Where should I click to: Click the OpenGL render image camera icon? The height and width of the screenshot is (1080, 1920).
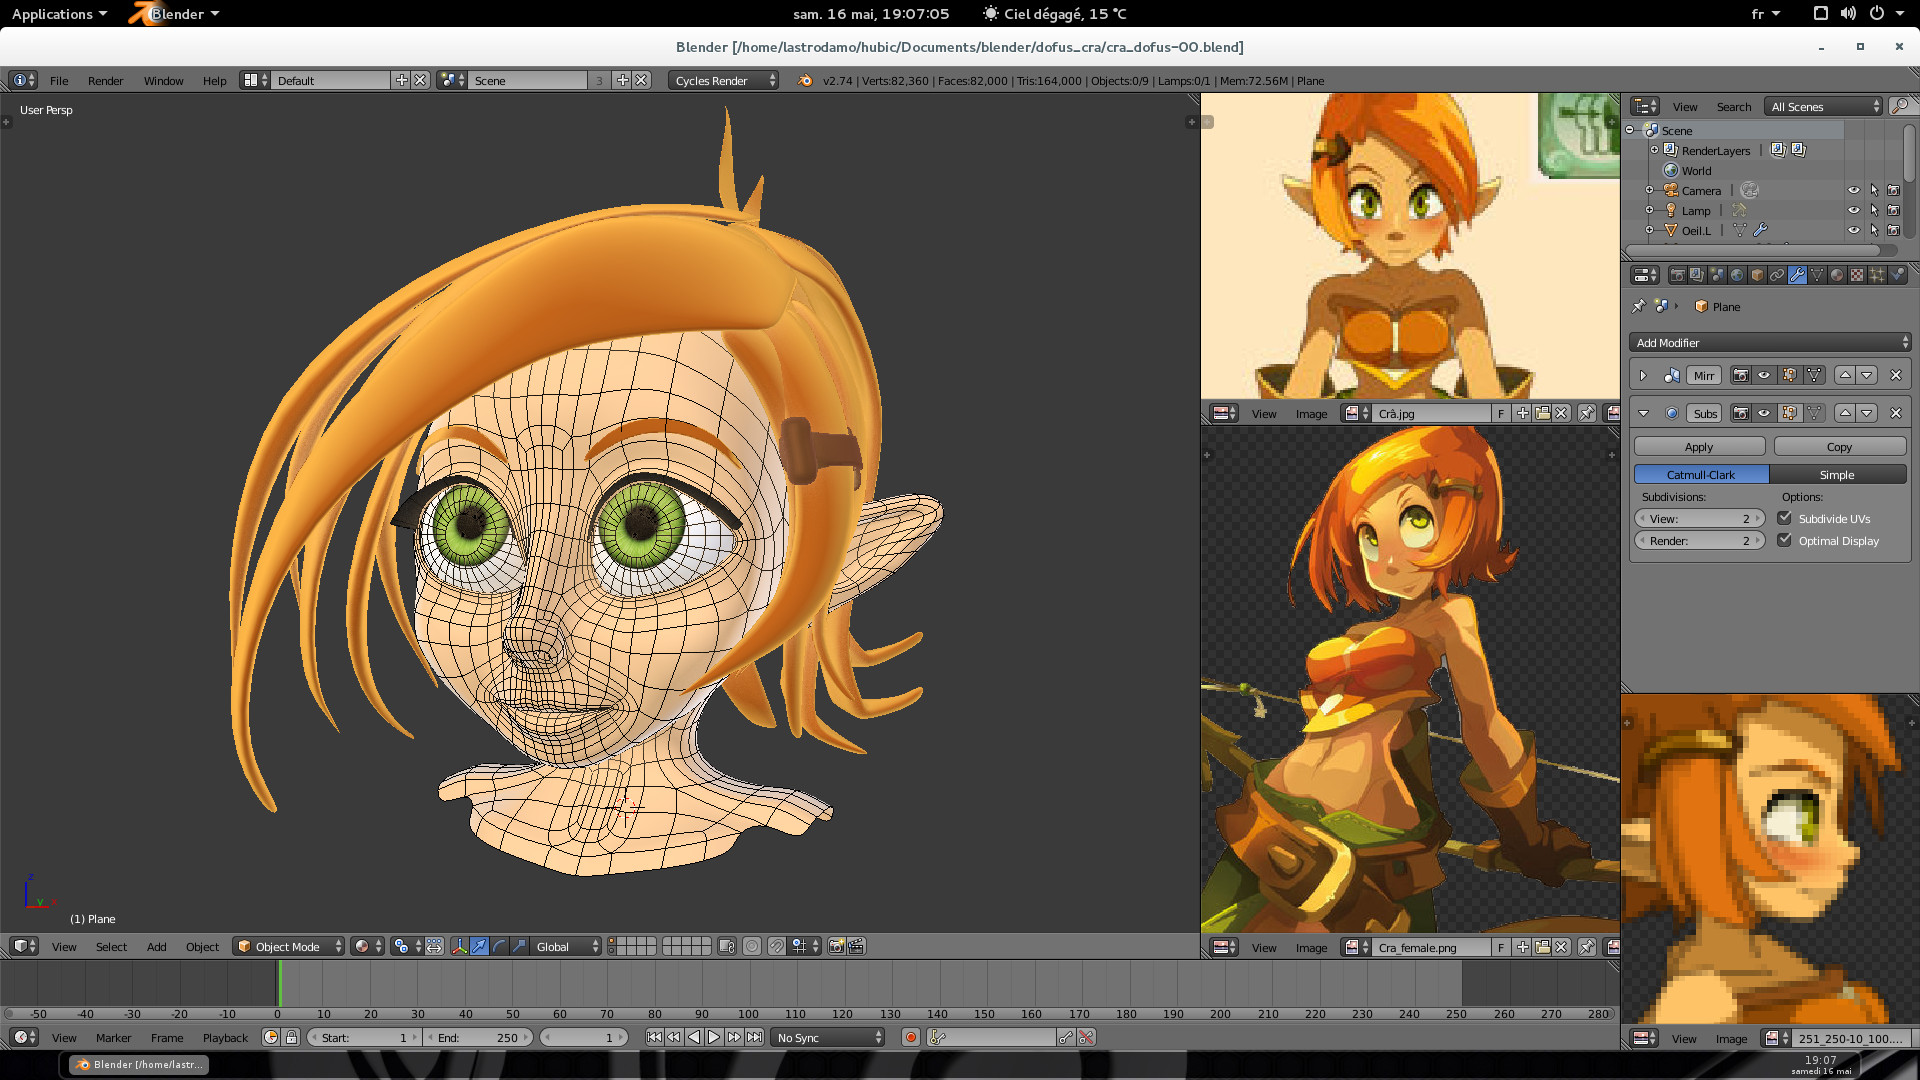[836, 946]
